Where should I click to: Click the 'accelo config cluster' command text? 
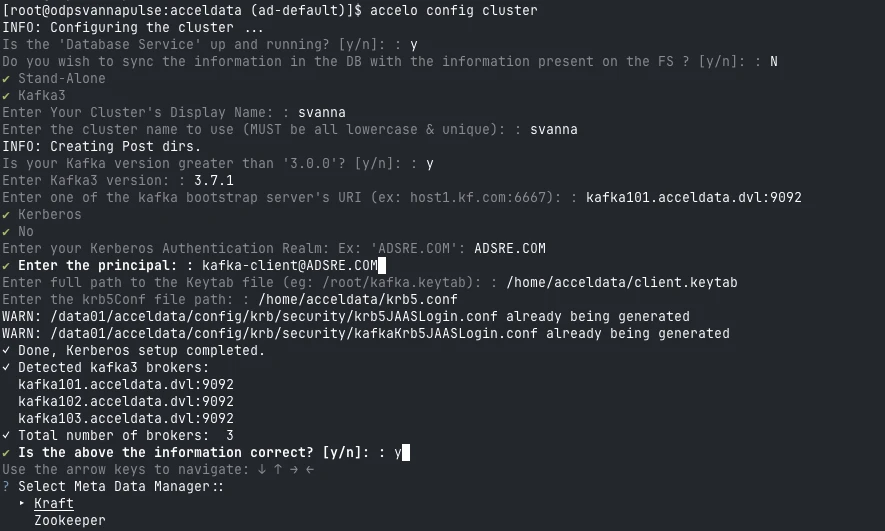click(x=453, y=10)
